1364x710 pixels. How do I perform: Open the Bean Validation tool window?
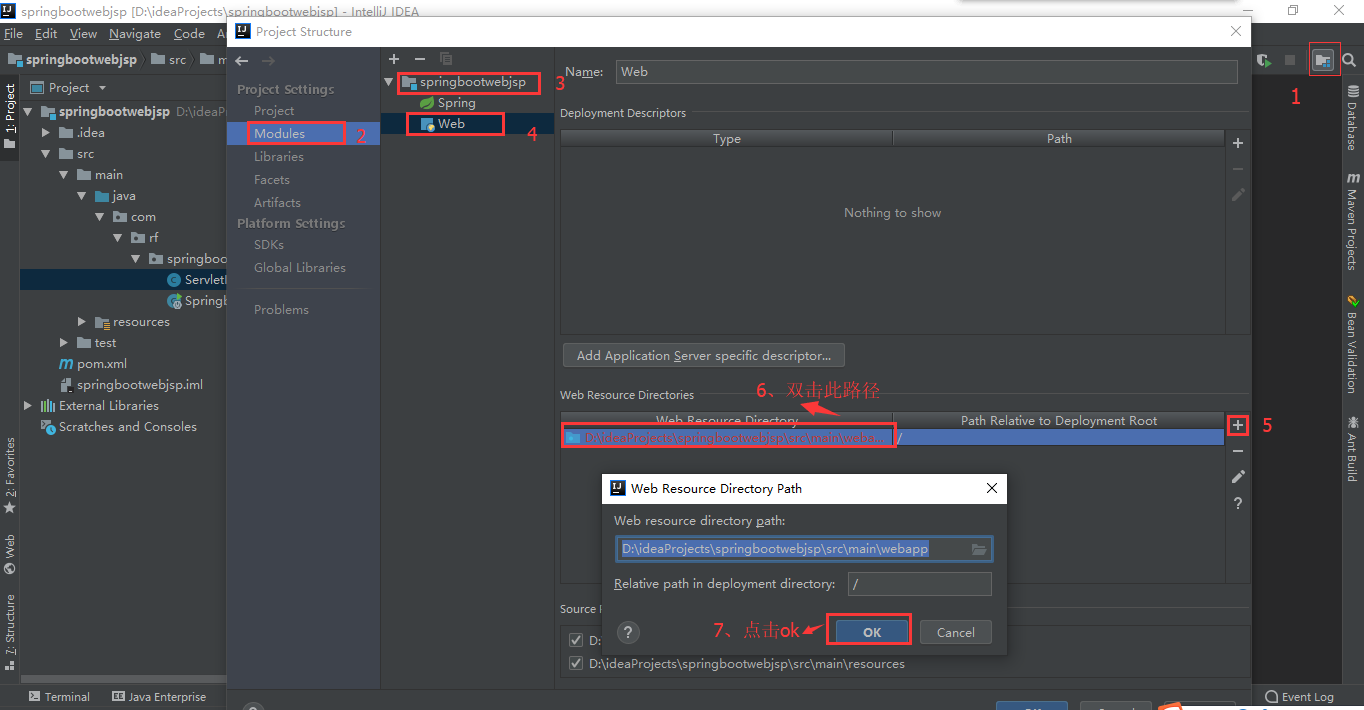[1352, 343]
